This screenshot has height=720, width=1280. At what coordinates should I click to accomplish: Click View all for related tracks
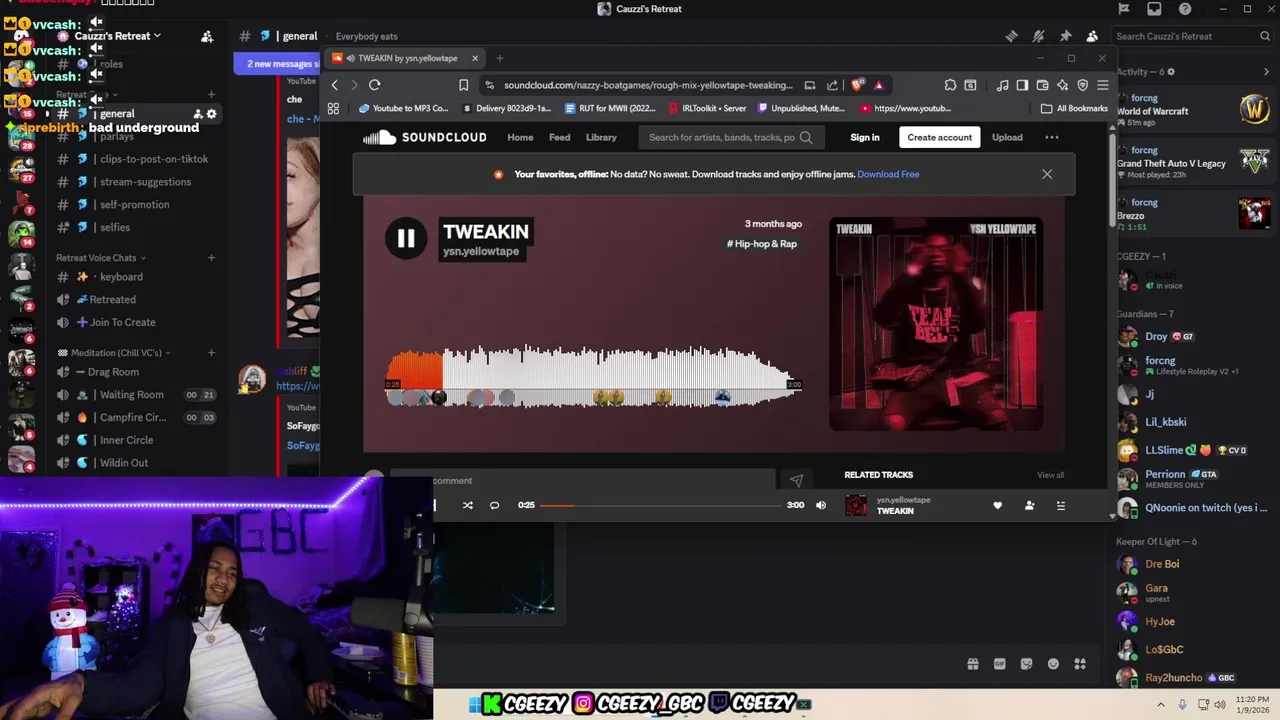click(1050, 475)
